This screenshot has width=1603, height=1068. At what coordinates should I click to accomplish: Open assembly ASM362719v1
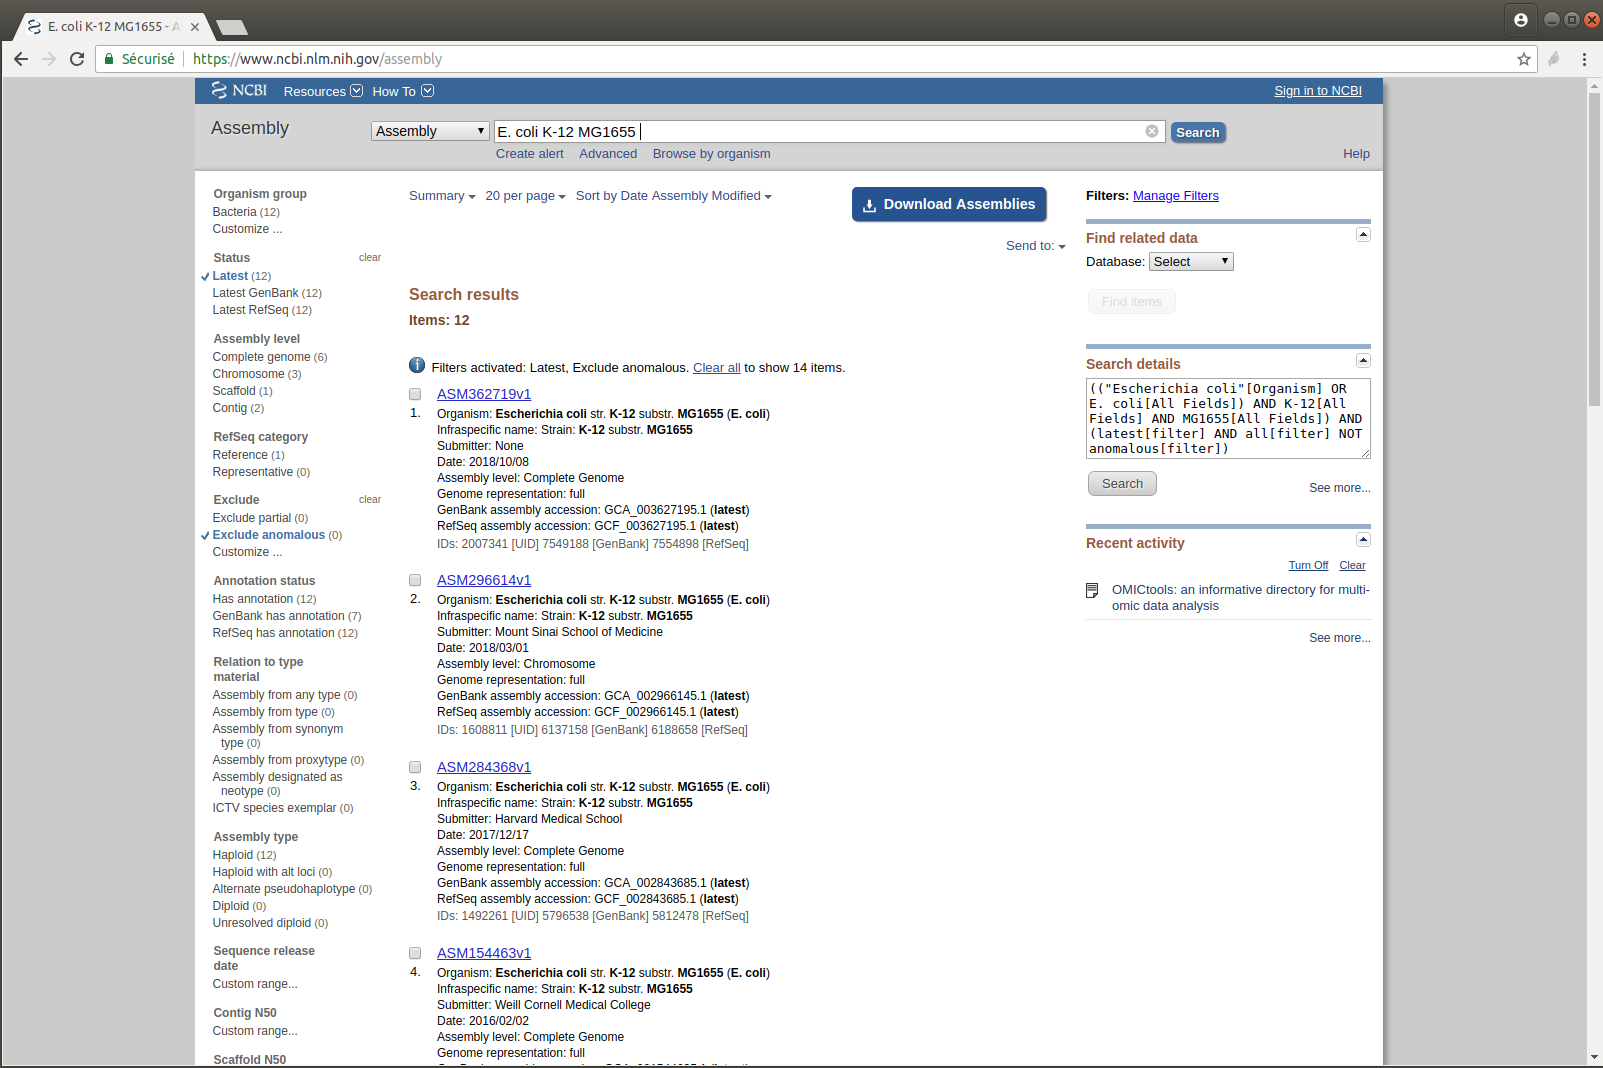(x=484, y=394)
